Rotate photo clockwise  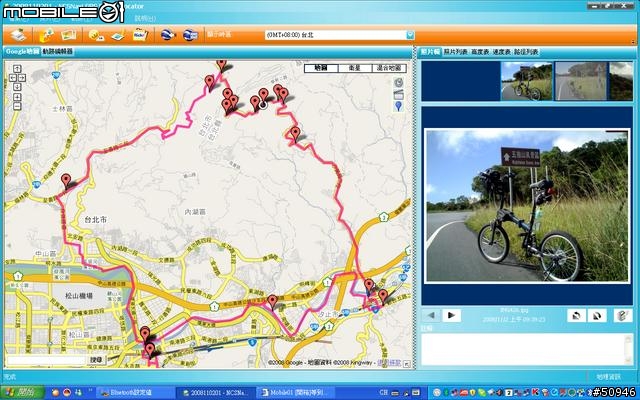pyautogui.click(x=597, y=315)
